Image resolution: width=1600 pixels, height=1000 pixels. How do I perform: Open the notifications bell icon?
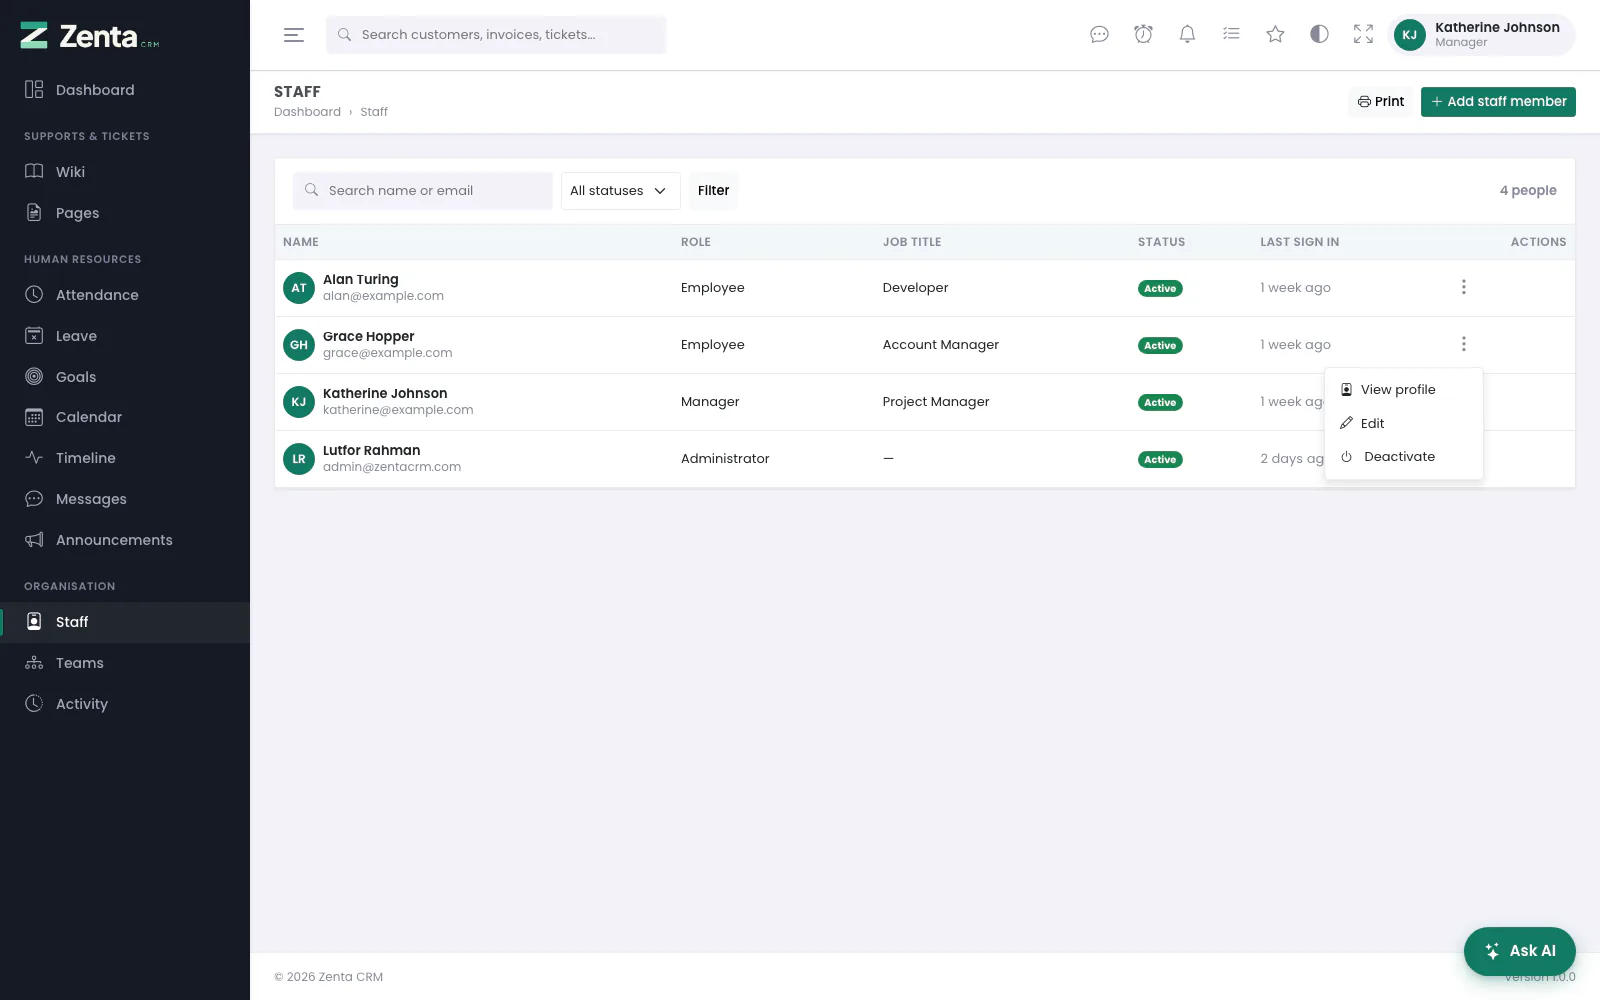click(1187, 35)
